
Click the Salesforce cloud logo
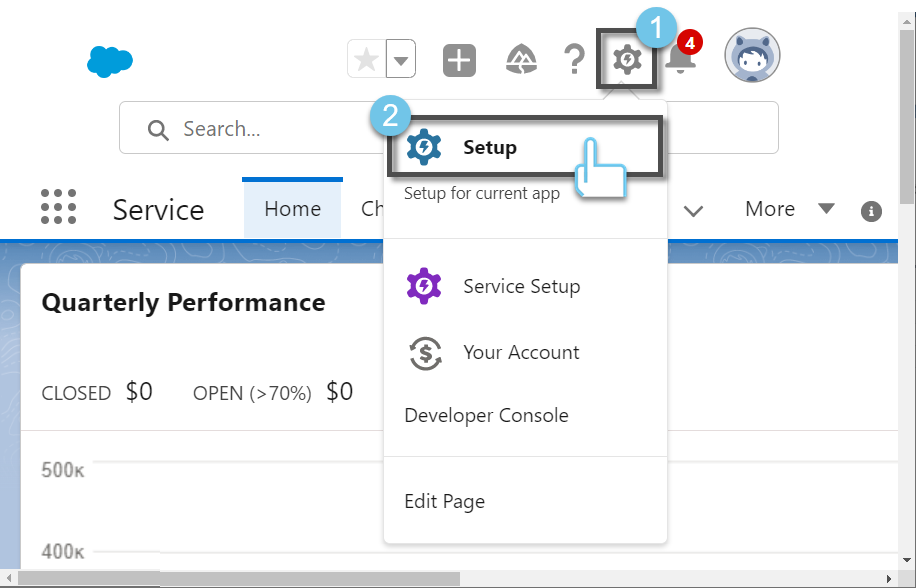pyautogui.click(x=110, y=61)
